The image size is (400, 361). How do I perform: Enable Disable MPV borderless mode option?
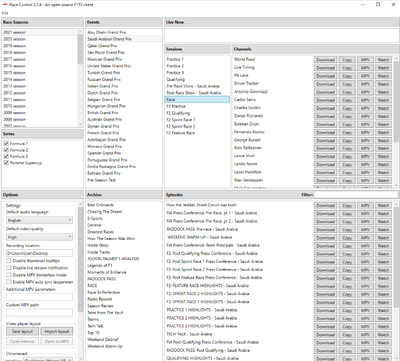(x=9, y=275)
